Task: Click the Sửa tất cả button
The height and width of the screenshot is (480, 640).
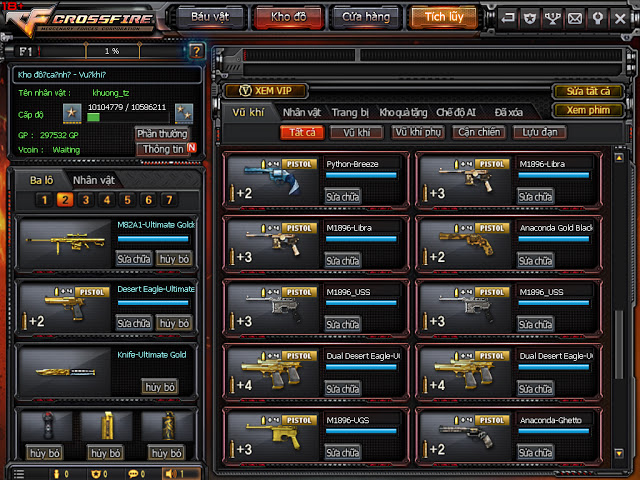Action: (x=588, y=91)
